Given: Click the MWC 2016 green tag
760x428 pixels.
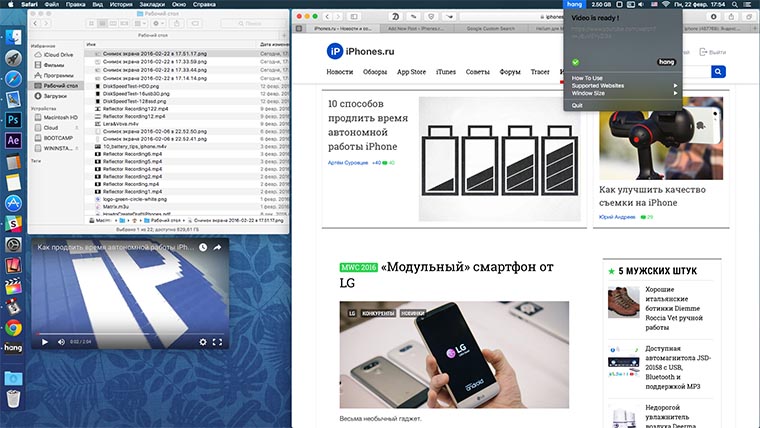Looking at the screenshot, I should (359, 267).
